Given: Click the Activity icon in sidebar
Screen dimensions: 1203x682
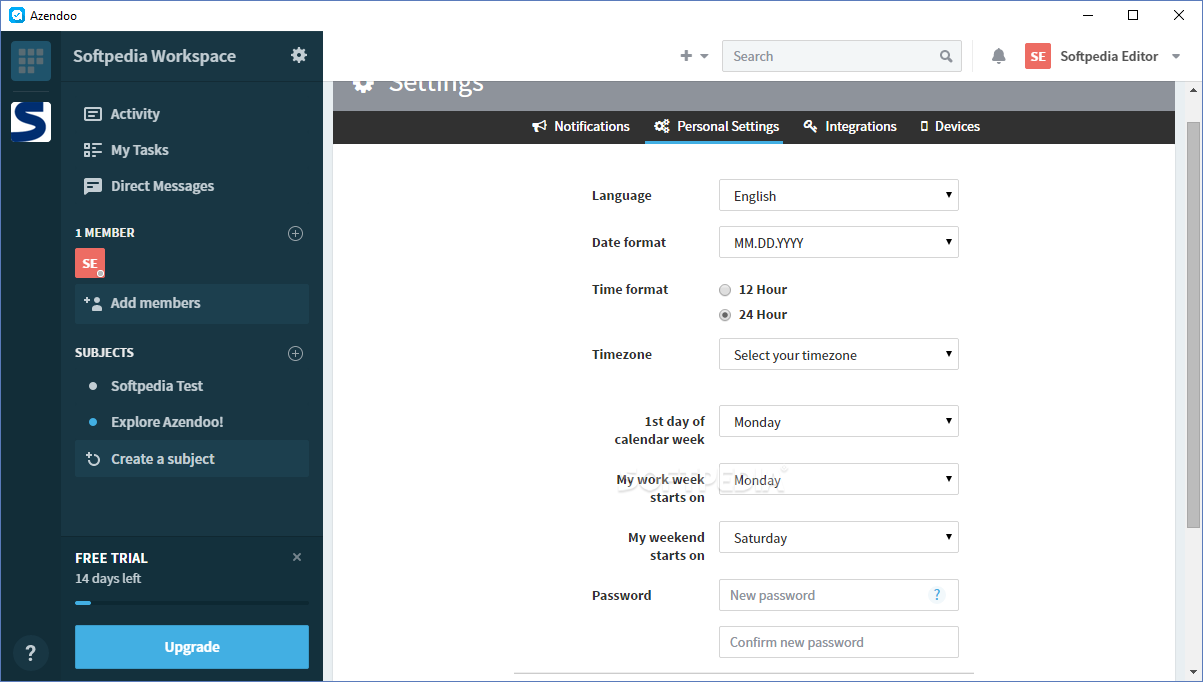Looking at the screenshot, I should click(x=93, y=114).
